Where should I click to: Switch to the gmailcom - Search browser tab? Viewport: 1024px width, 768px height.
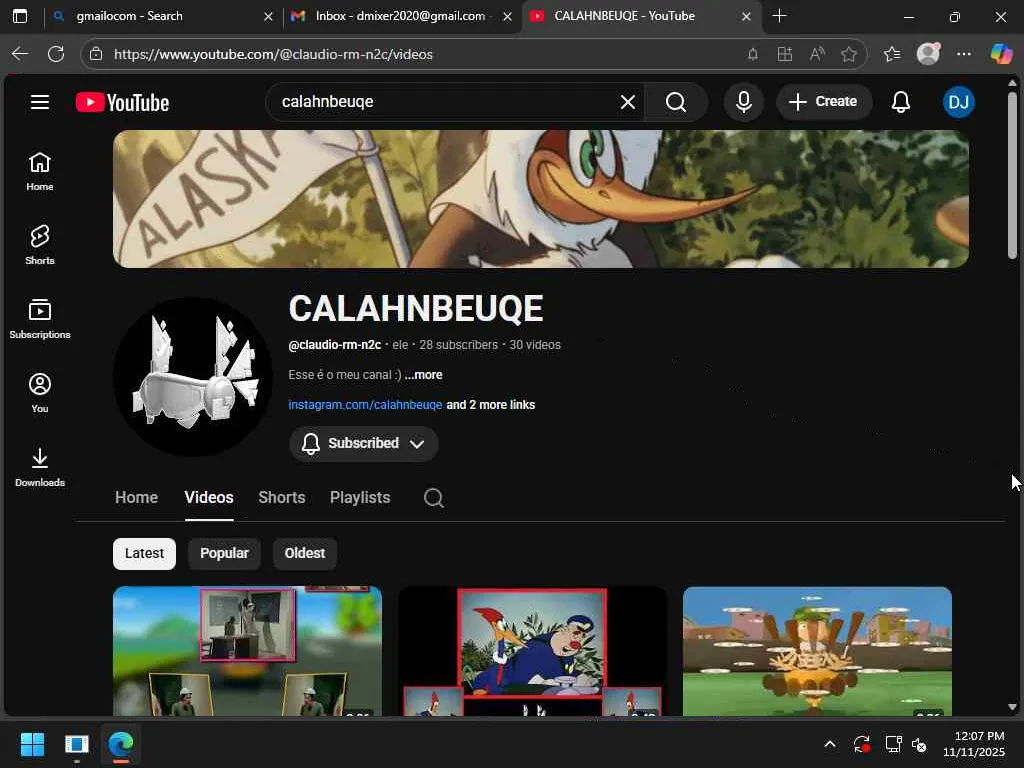[x=162, y=16]
